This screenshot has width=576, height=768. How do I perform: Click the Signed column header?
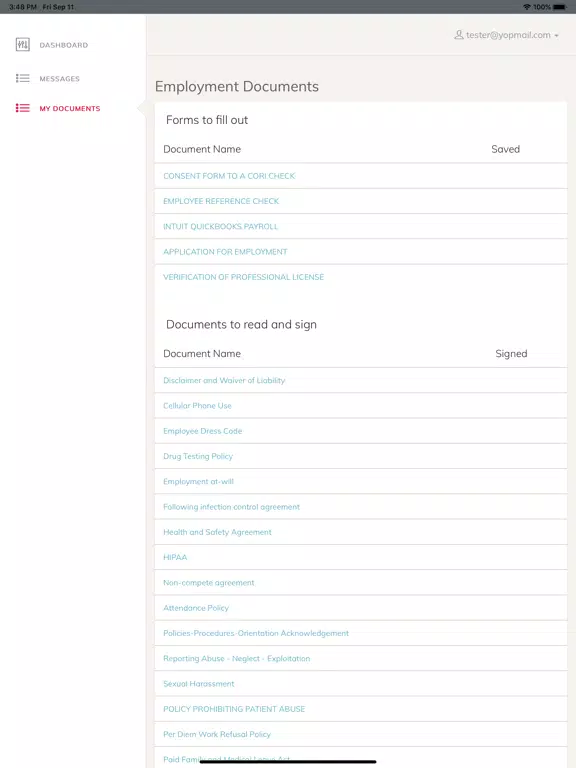click(x=511, y=354)
